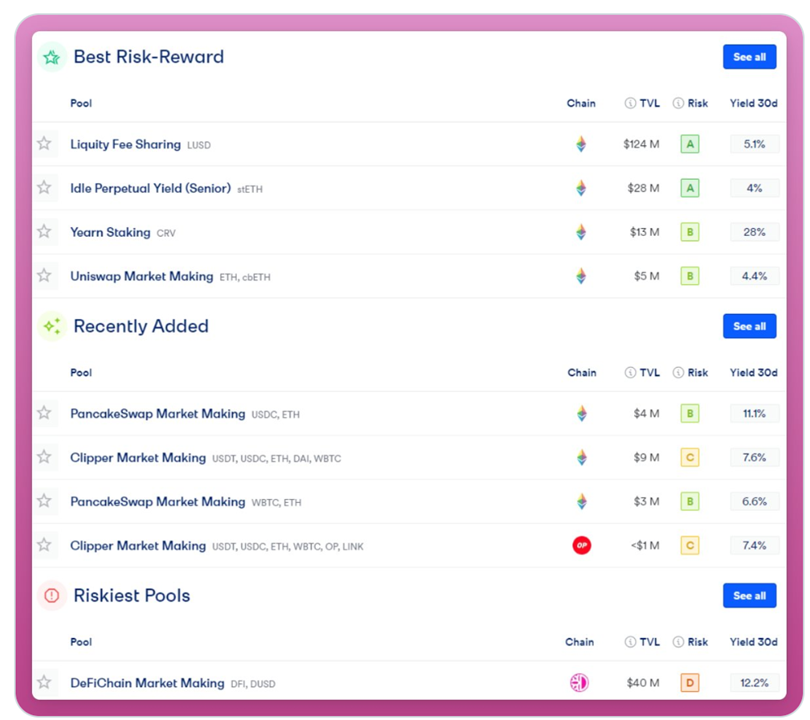
Task: Open Clipper Market Making pool with OP, LINK
Action: click(x=138, y=545)
